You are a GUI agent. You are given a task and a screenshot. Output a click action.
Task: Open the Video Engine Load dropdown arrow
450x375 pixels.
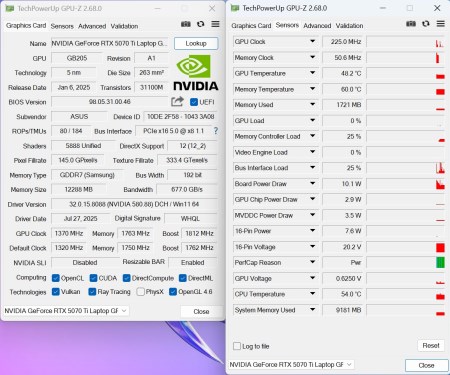click(312, 152)
